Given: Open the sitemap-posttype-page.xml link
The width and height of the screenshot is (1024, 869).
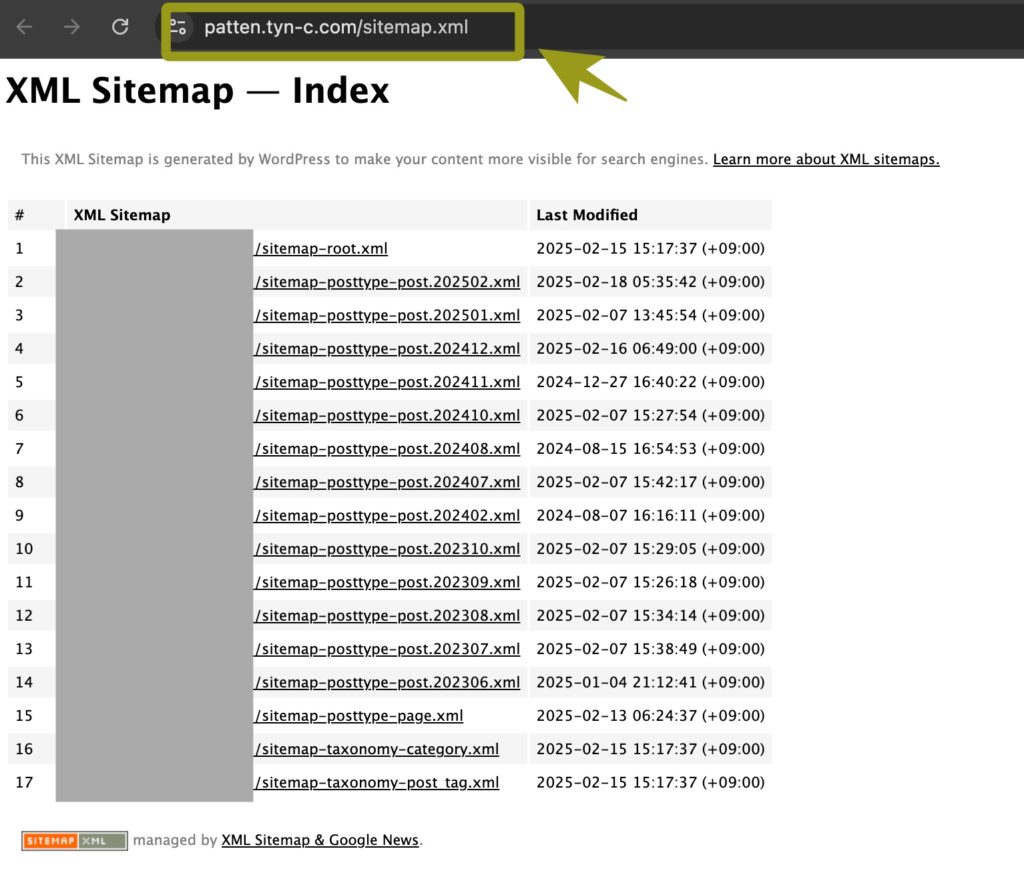Looking at the screenshot, I should click(358, 716).
